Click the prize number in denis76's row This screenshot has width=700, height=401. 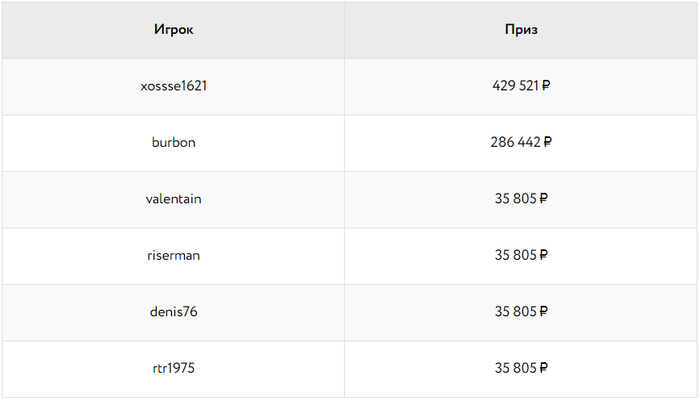[x=516, y=312]
